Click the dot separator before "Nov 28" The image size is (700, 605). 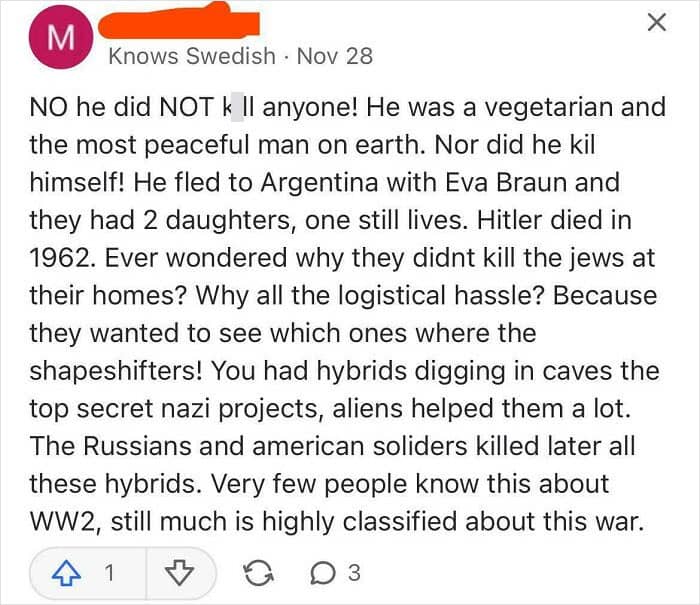click(286, 55)
